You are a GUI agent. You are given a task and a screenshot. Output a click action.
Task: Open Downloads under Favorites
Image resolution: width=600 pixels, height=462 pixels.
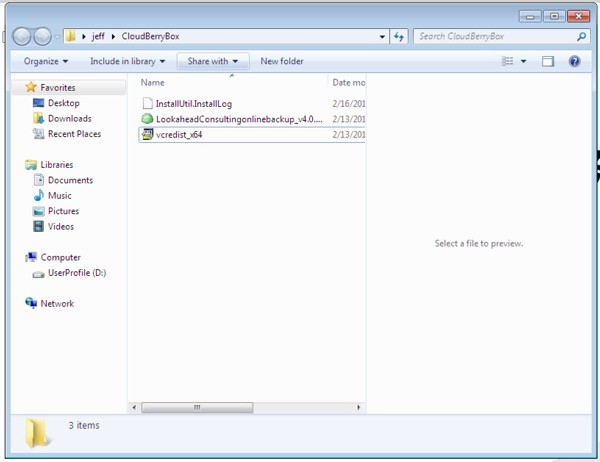(70, 118)
